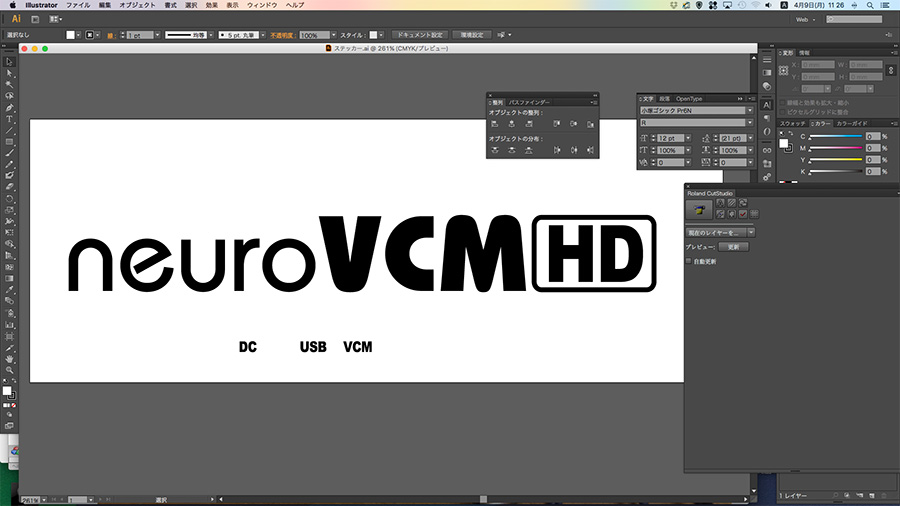This screenshot has width=900, height=506.
Task: Click horizontal align left icon
Action: (495, 124)
